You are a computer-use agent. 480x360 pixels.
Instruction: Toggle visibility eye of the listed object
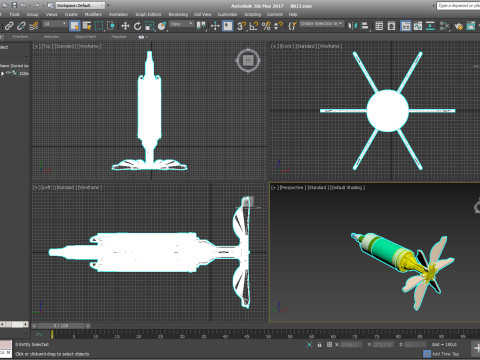pos(8,73)
